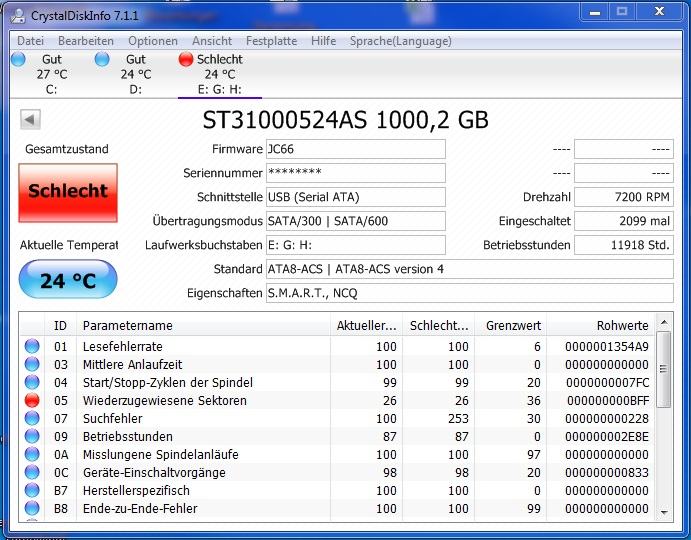Click the Standard field ATA8-ACS
This screenshot has height=540, width=691.
470,269
